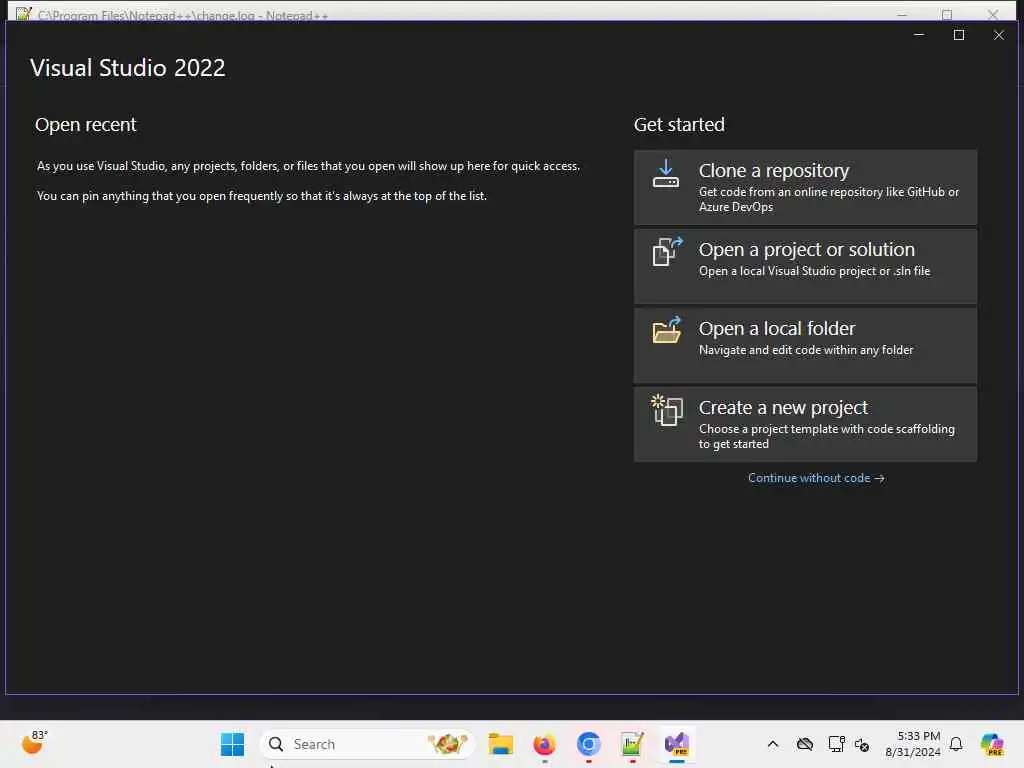Click the Open a local folder icon
1024x768 pixels.
pos(667,330)
